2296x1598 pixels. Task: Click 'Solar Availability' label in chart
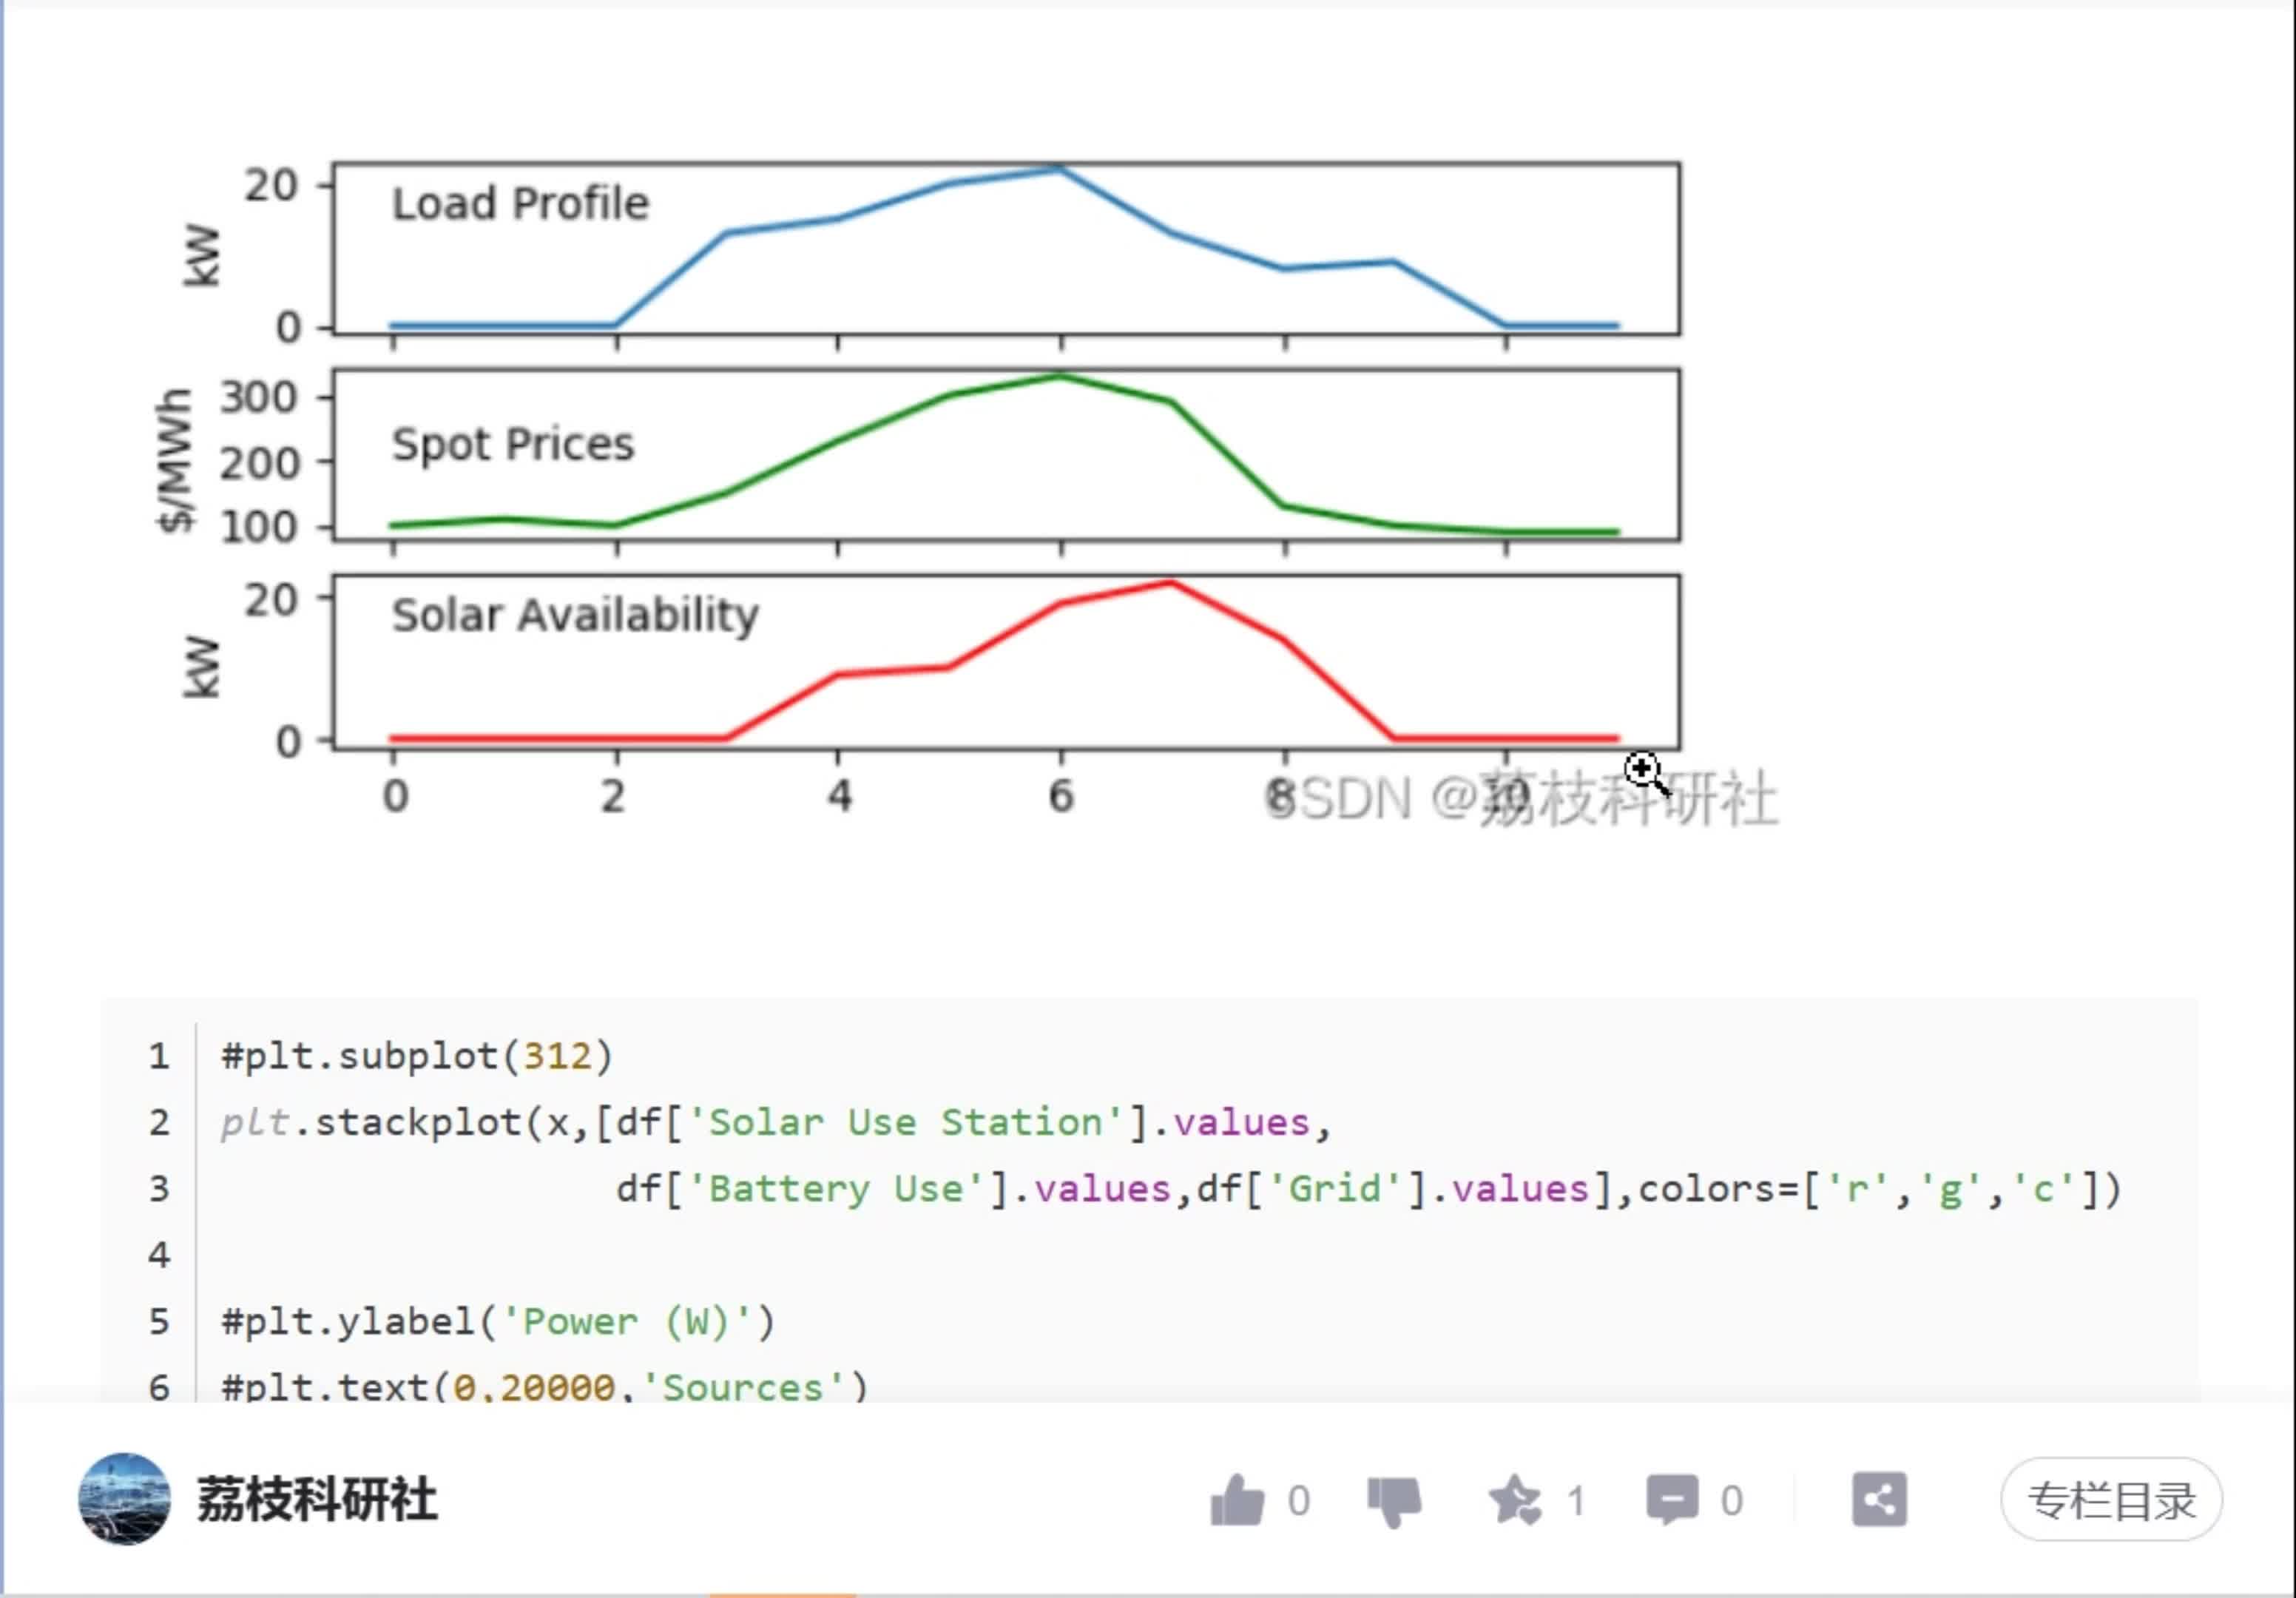pyautogui.click(x=575, y=615)
